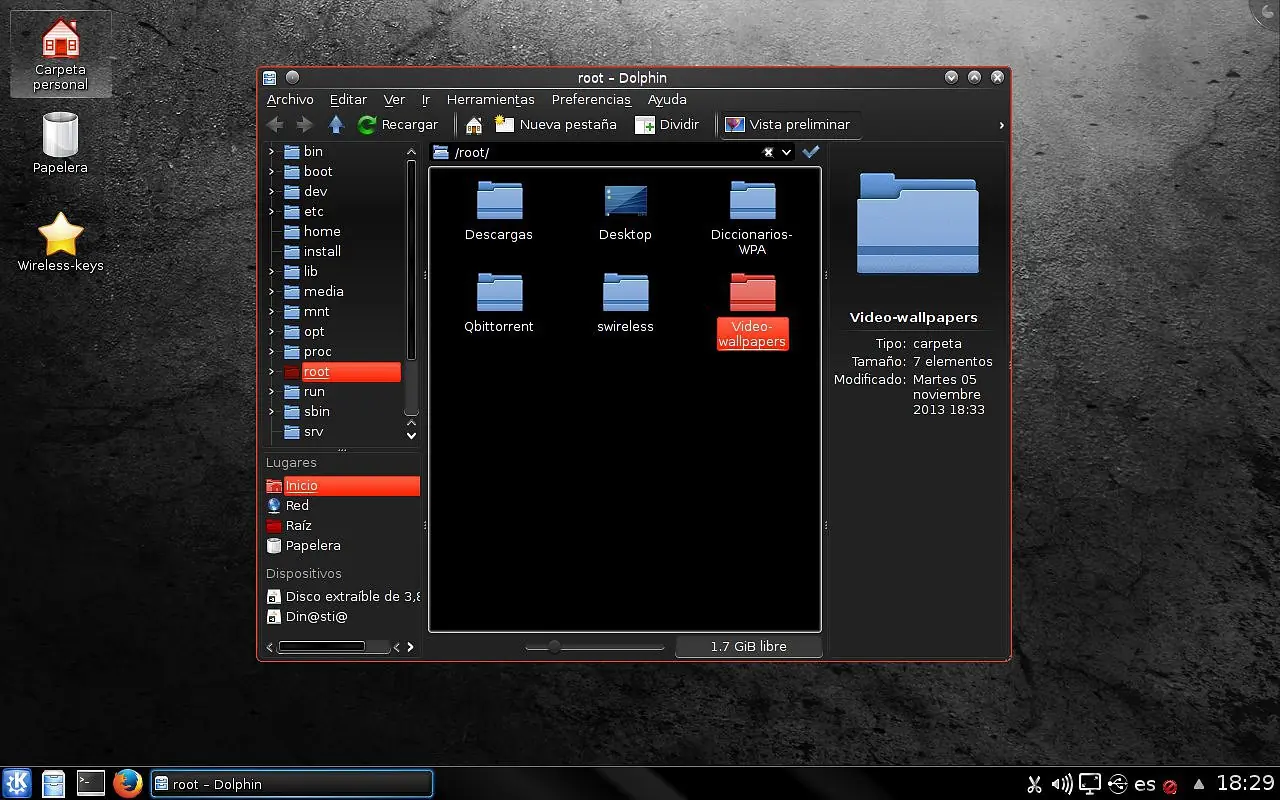Select the mnt folder in tree

316,312
